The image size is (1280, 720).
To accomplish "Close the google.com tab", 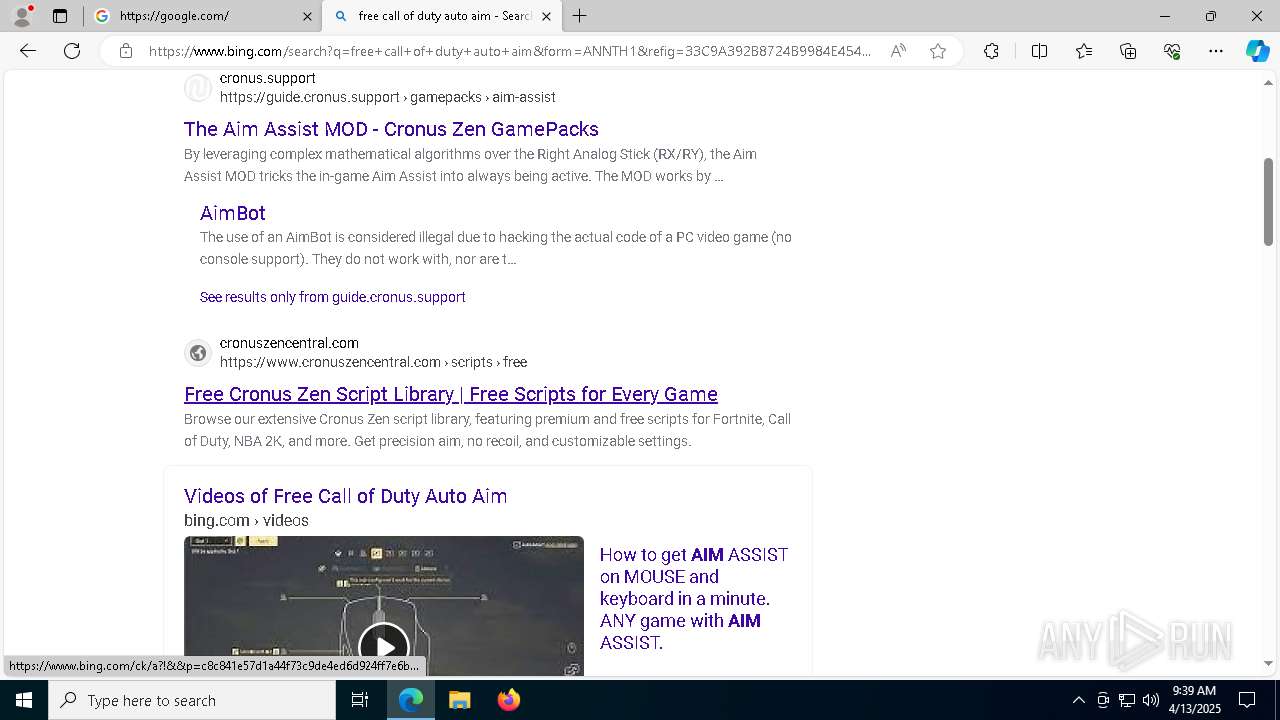I will pyautogui.click(x=307, y=16).
